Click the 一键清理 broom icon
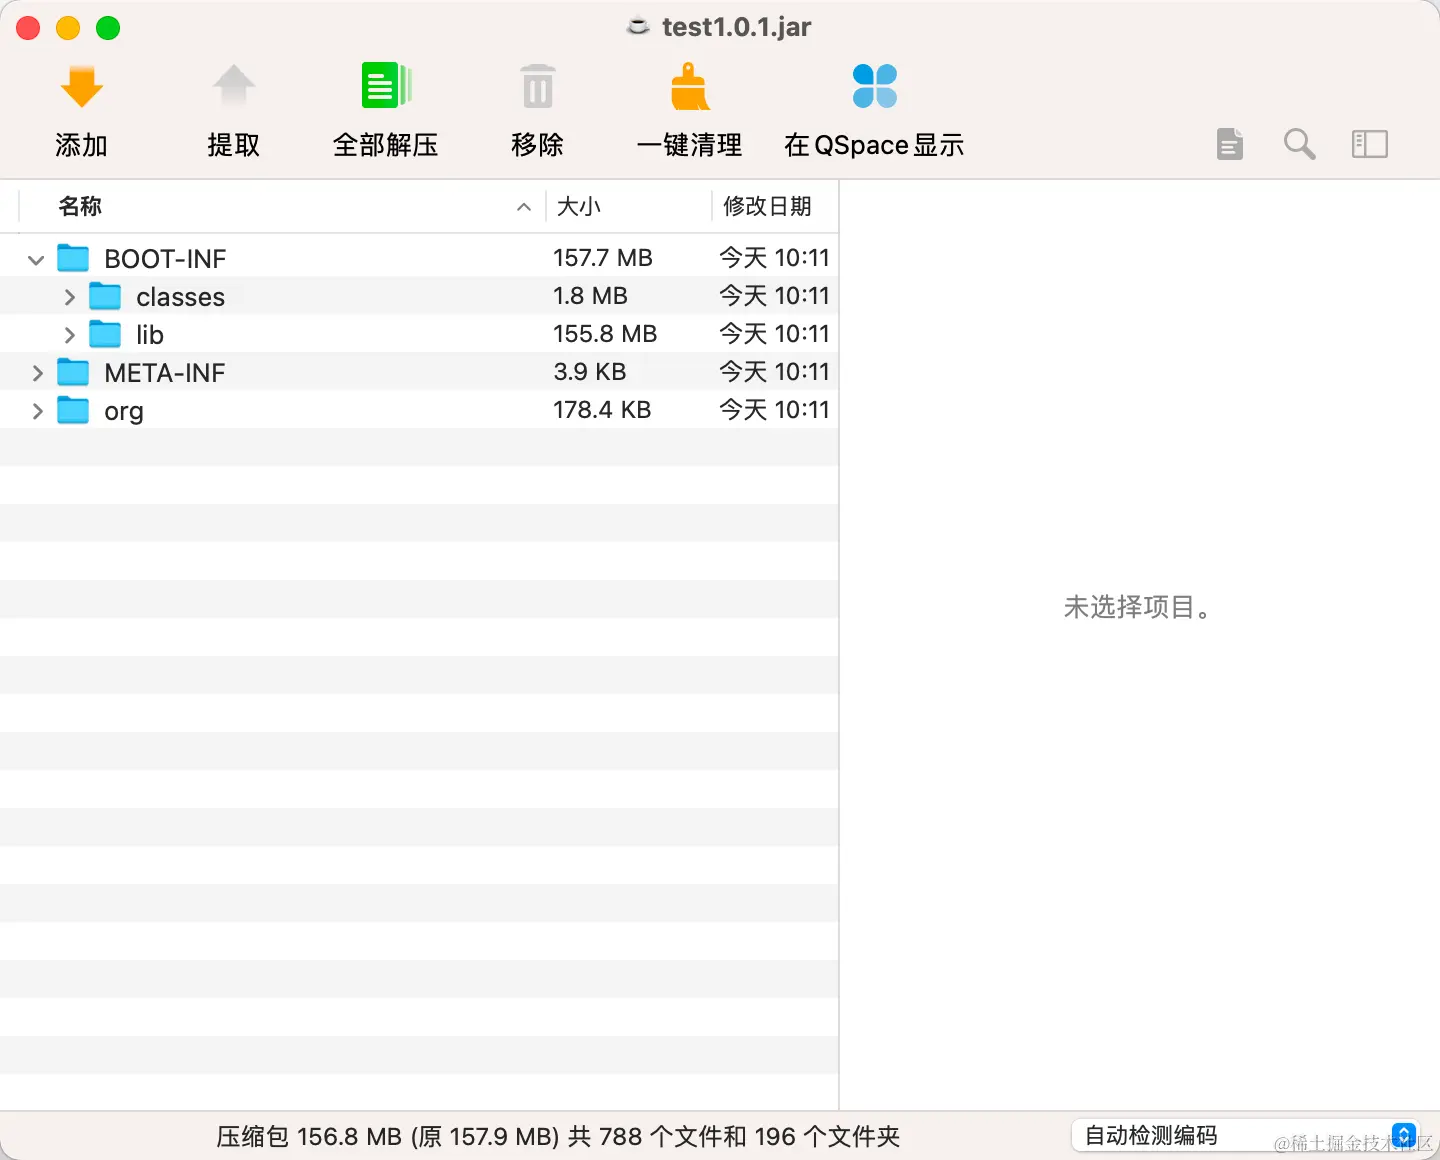 coord(690,86)
